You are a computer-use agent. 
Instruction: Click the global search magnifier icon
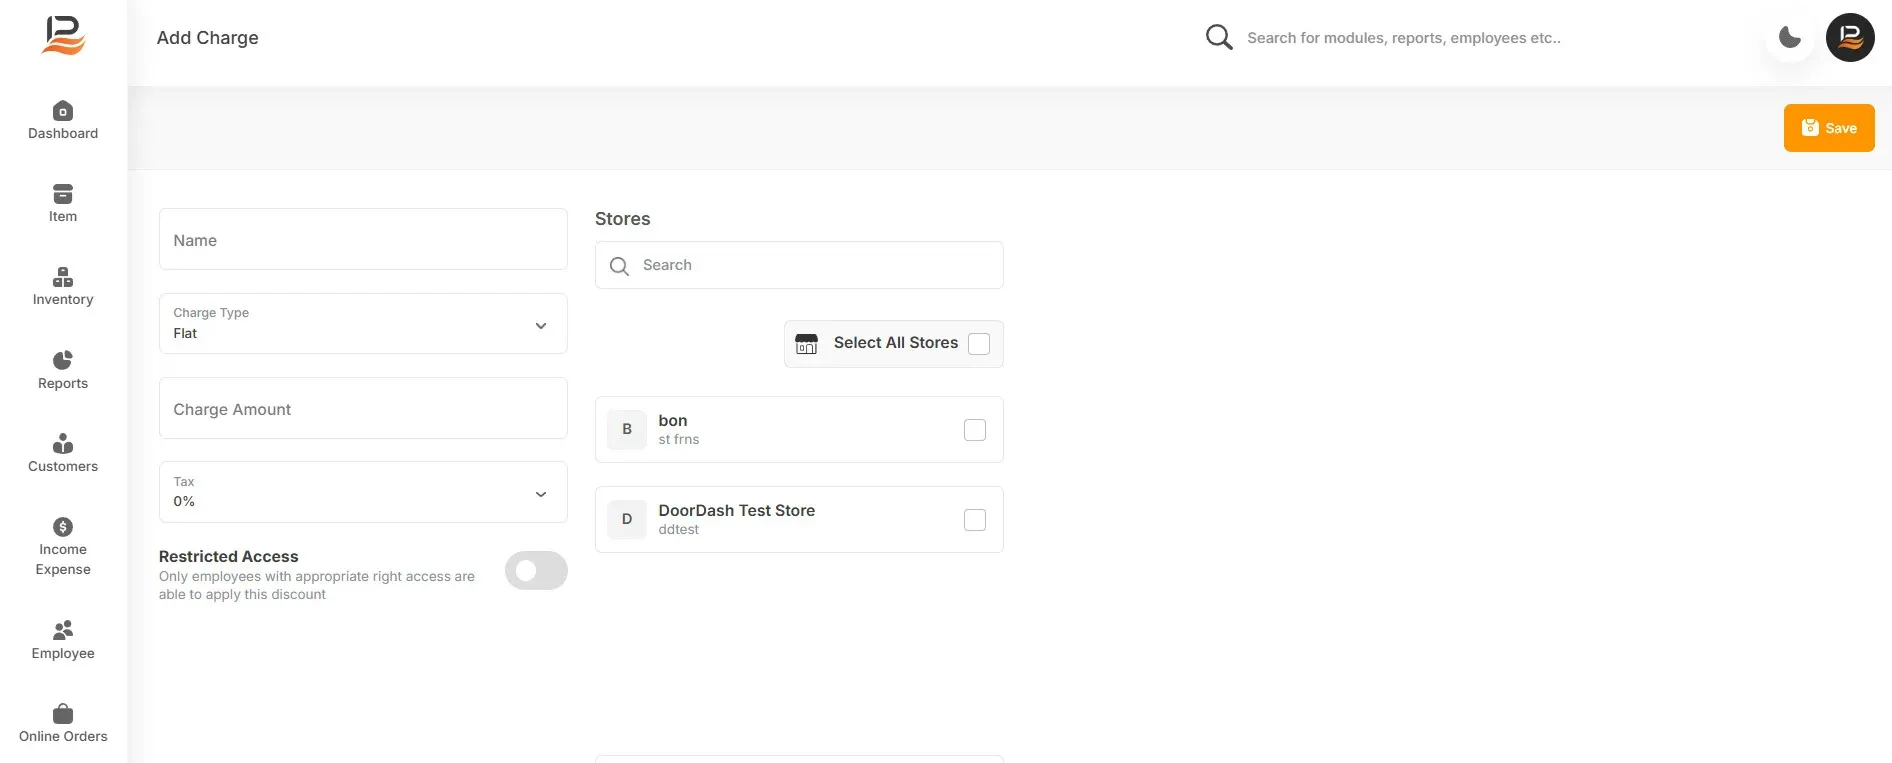pyautogui.click(x=1219, y=38)
